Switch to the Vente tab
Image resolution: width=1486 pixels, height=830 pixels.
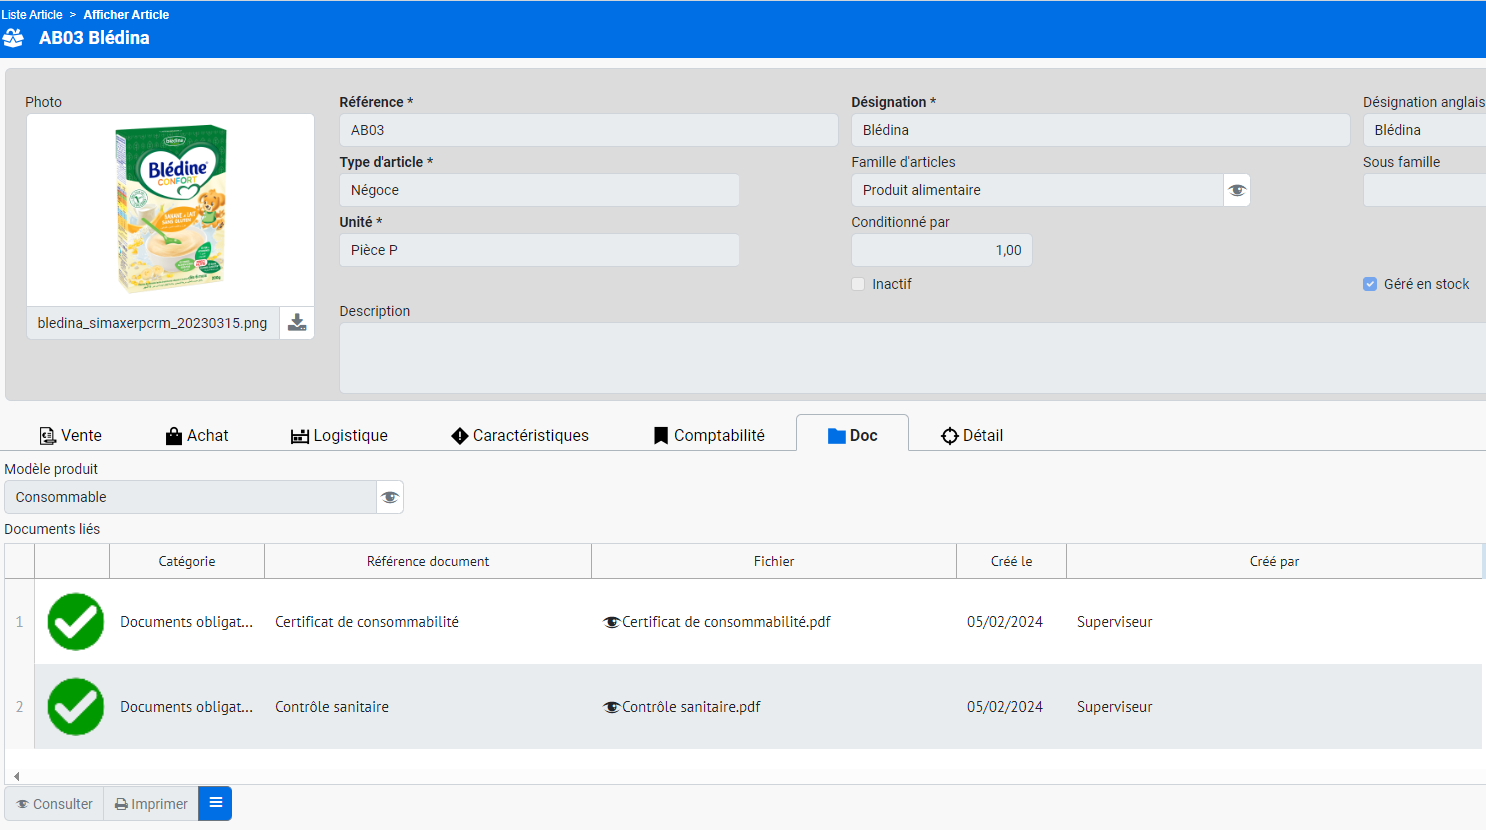70,435
